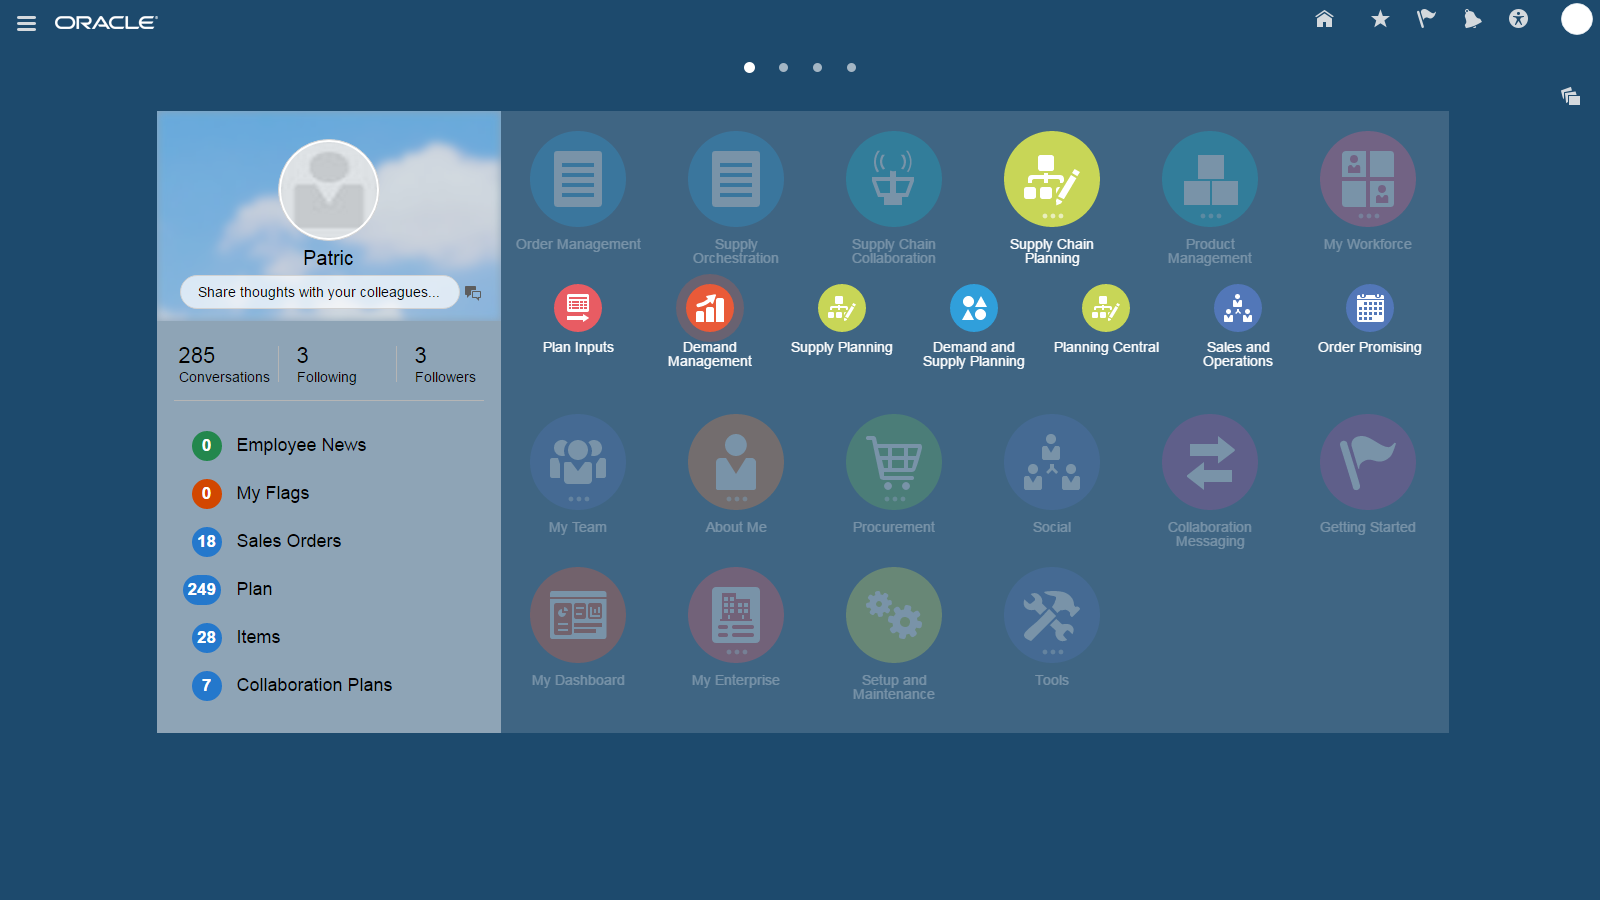
Task: Launch Supply Planning
Action: tap(842, 308)
